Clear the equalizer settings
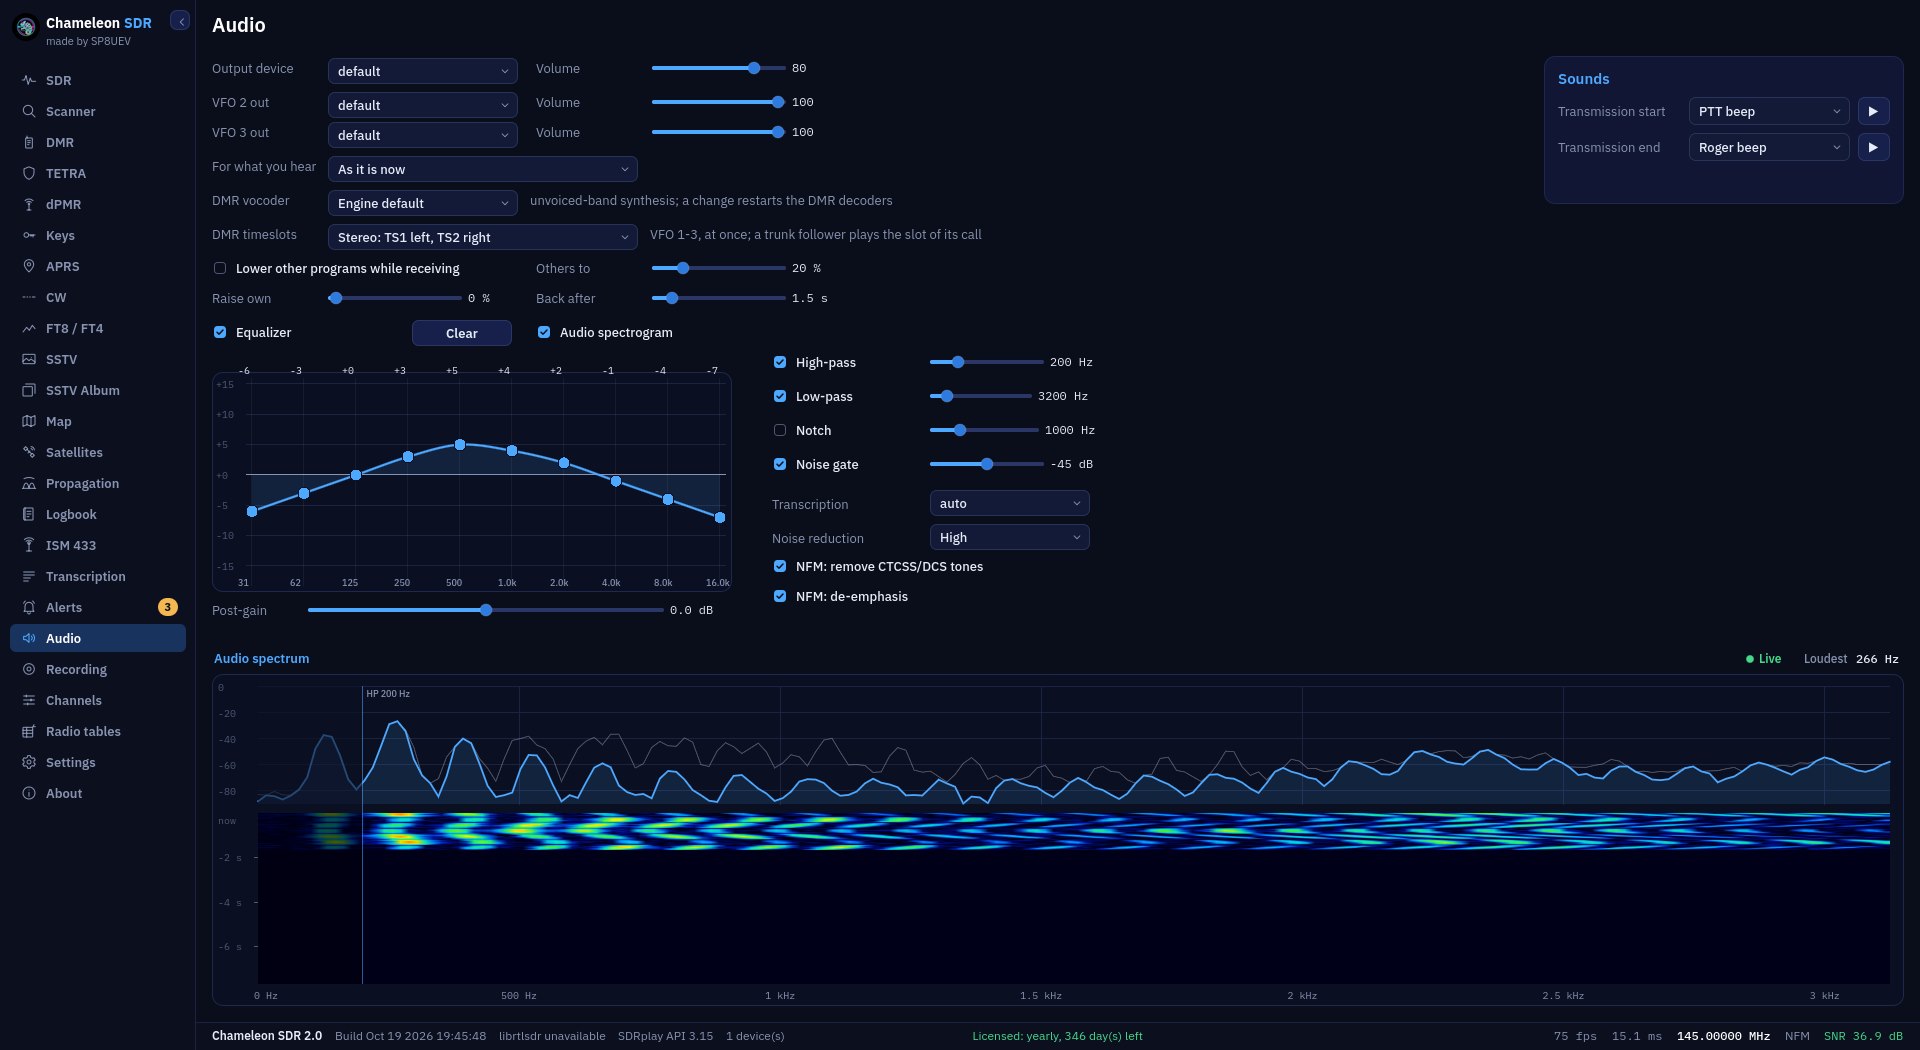Screen dimensions: 1920x1050 462,333
